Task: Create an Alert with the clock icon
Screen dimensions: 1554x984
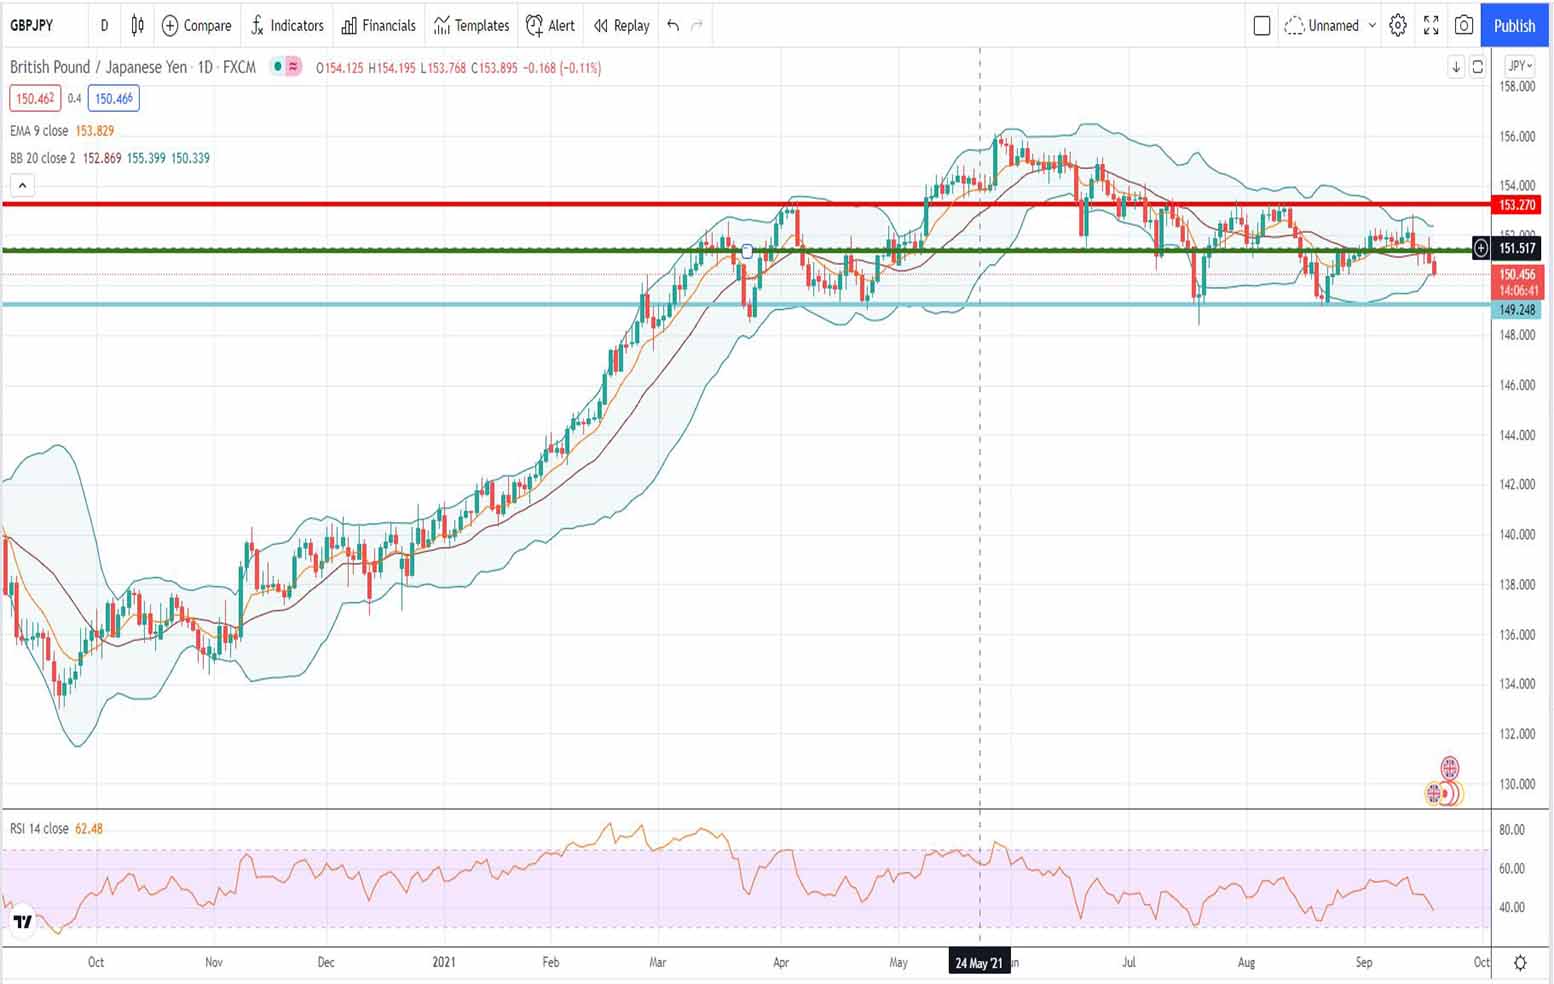Action: tap(550, 26)
